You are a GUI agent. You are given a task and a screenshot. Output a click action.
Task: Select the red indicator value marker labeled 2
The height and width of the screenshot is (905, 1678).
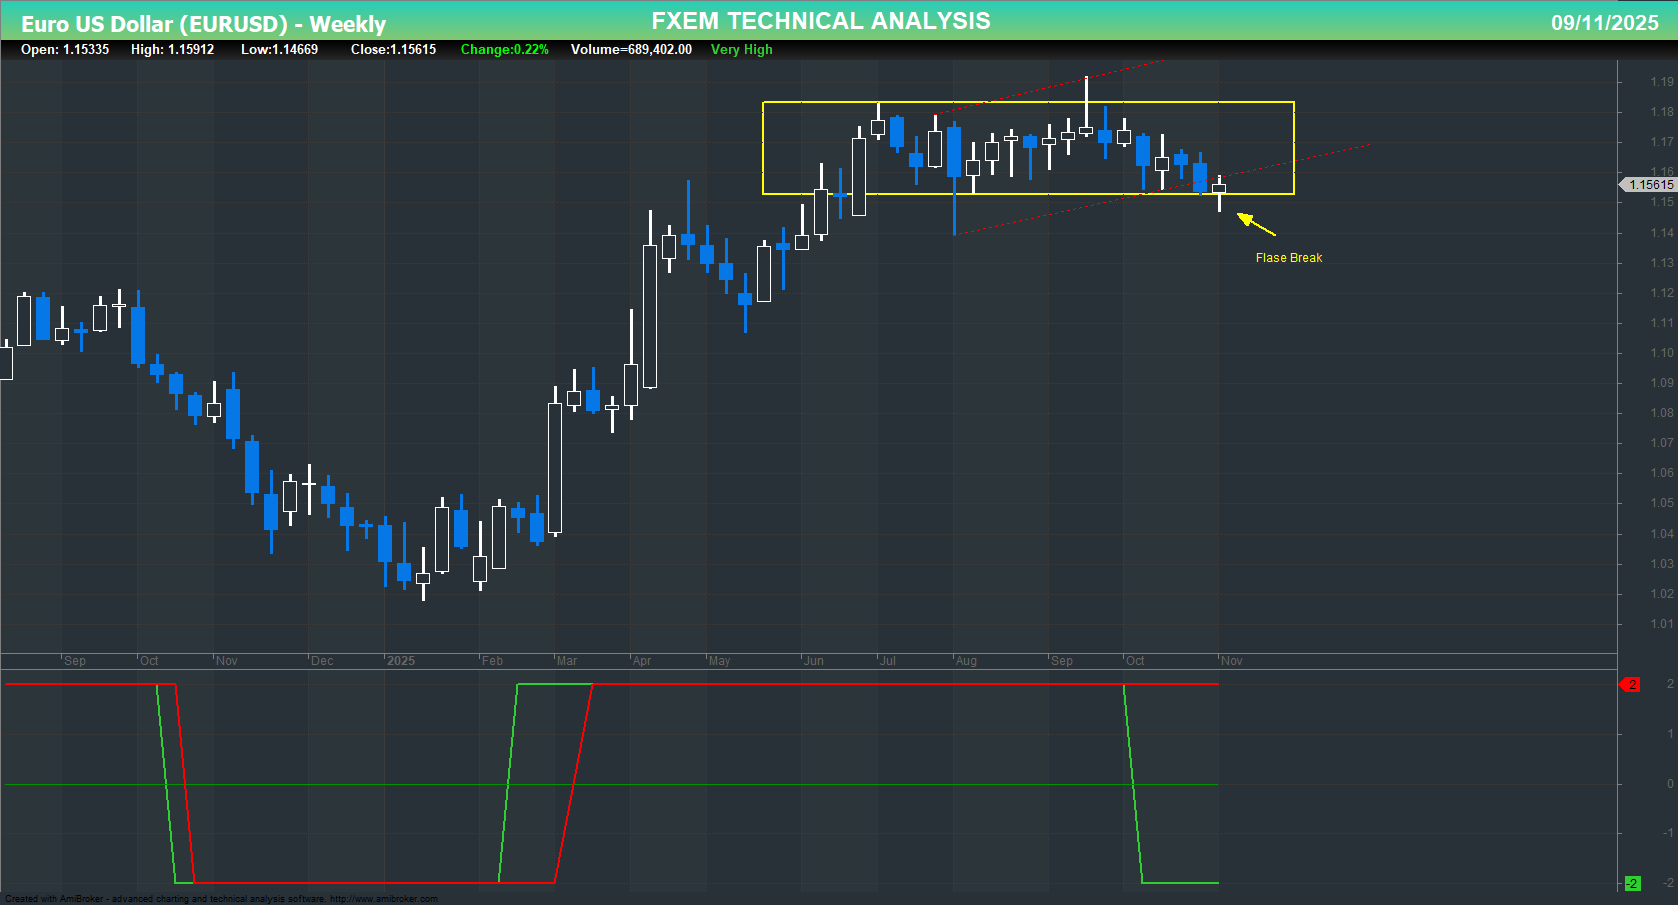pyautogui.click(x=1633, y=685)
